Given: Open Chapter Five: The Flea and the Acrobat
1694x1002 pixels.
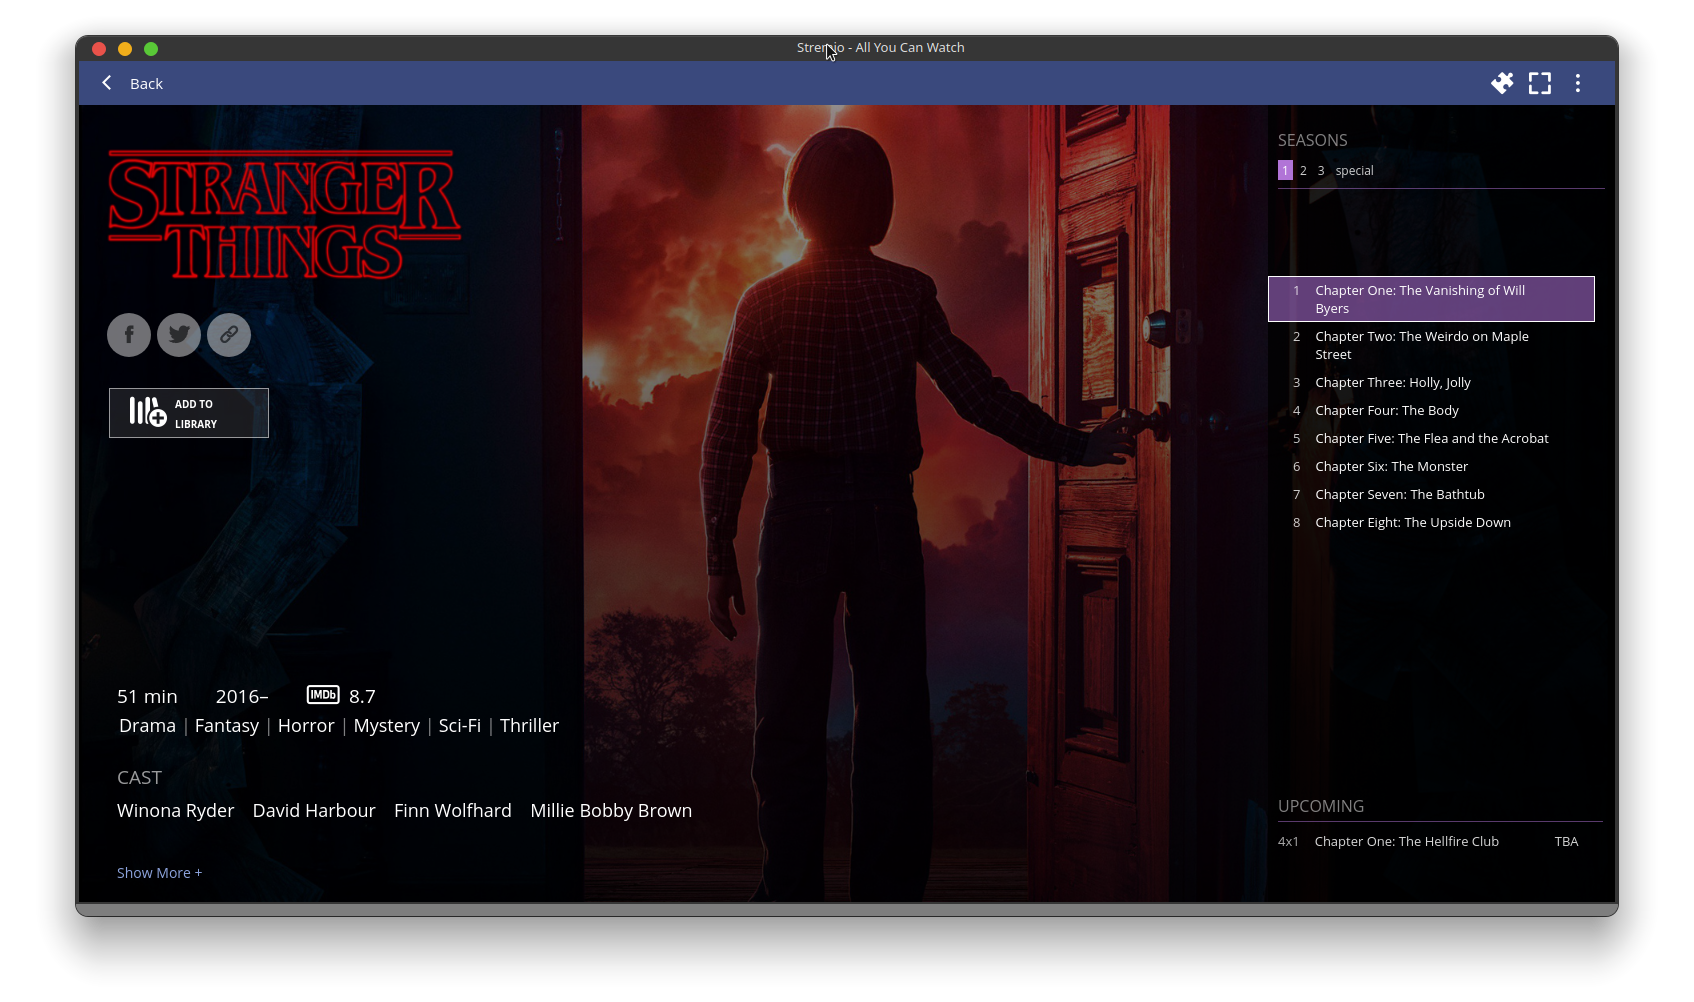Looking at the screenshot, I should 1431,438.
